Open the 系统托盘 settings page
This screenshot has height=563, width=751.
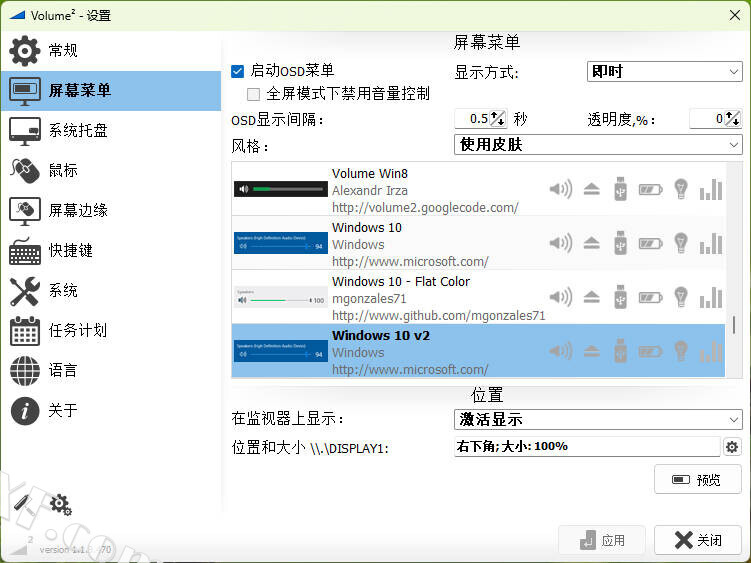pyautogui.click(x=78, y=130)
